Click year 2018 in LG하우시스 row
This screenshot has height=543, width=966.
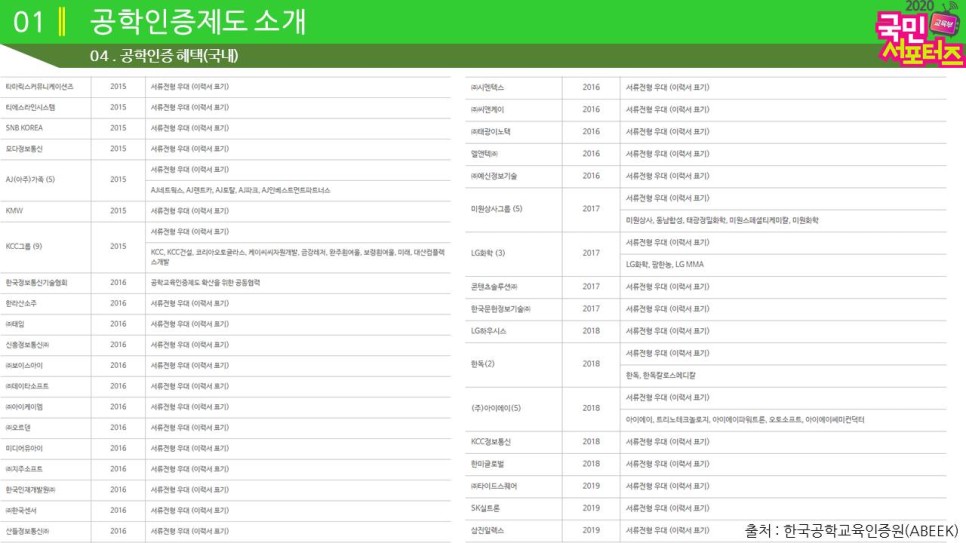coord(591,331)
